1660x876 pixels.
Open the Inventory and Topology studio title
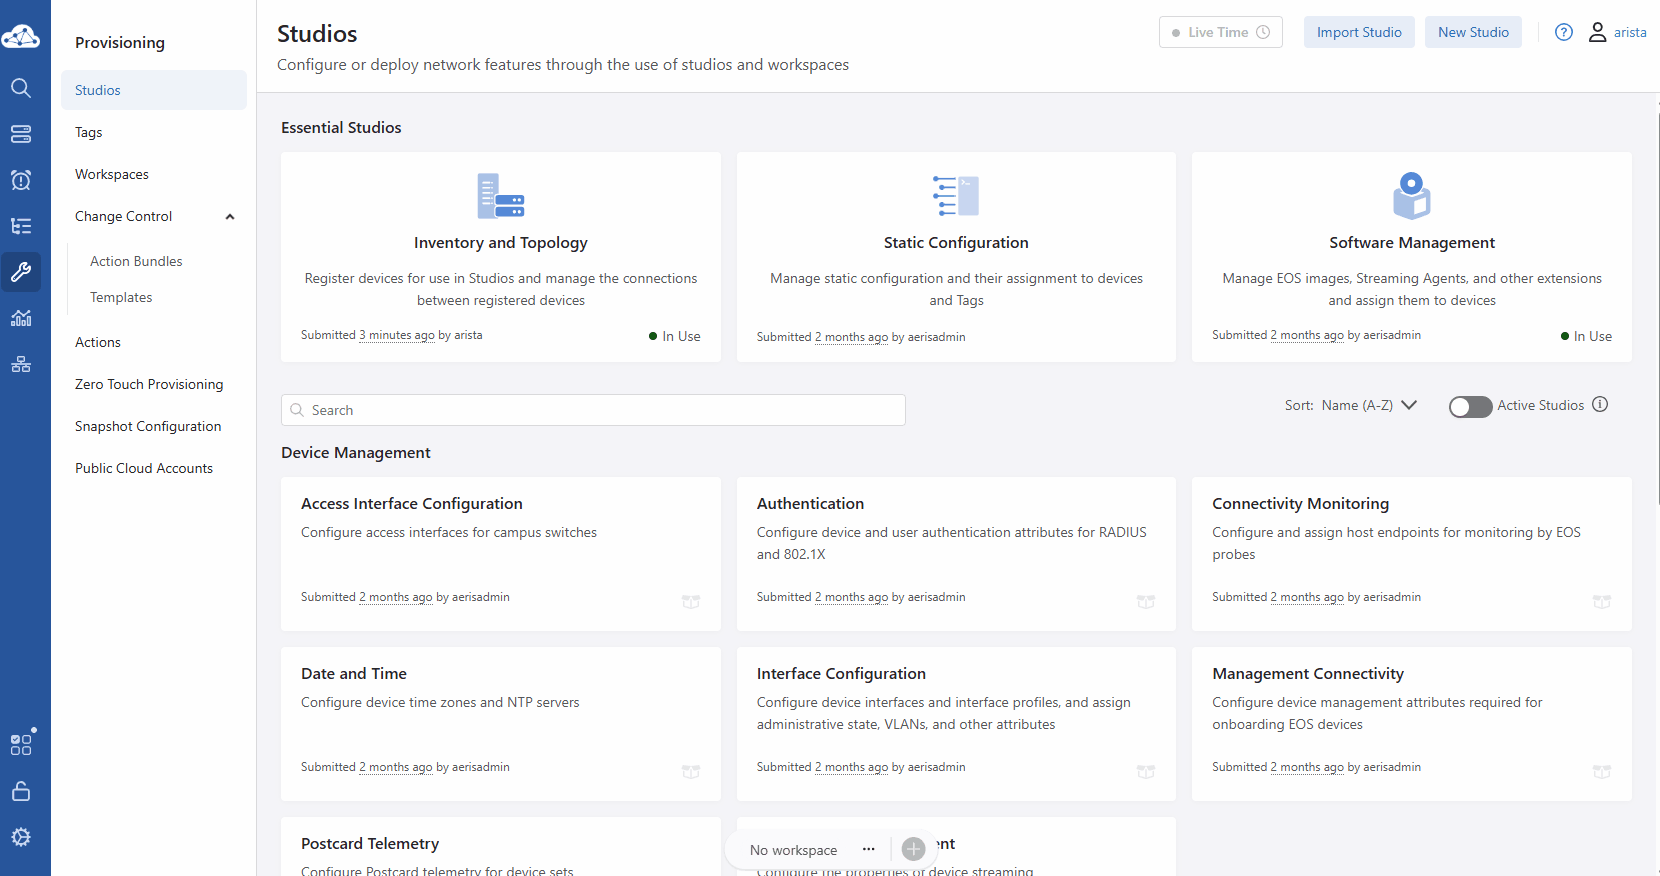pyautogui.click(x=501, y=242)
